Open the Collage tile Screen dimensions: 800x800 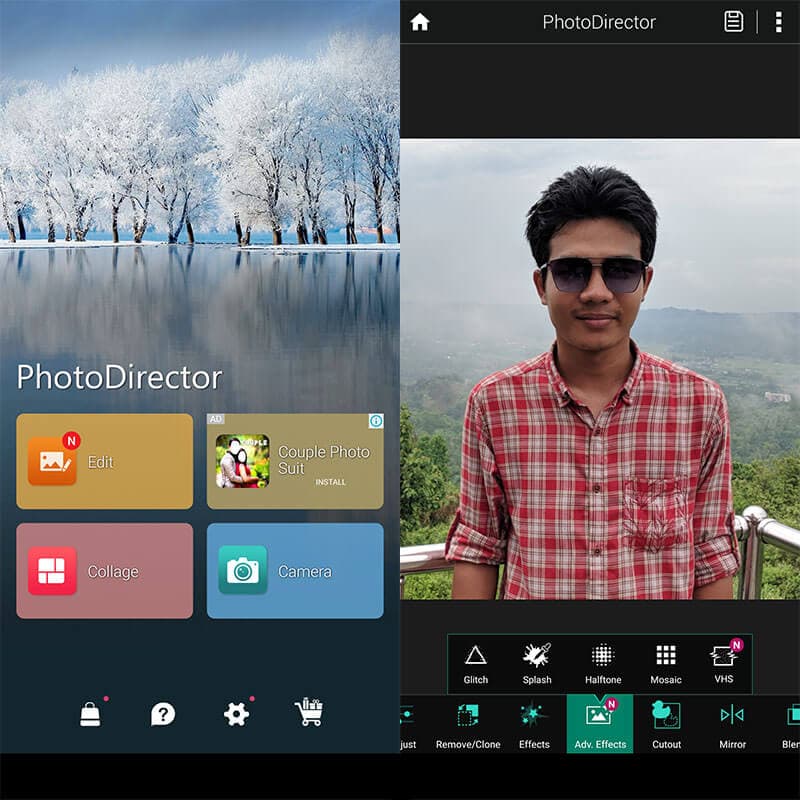(x=105, y=571)
